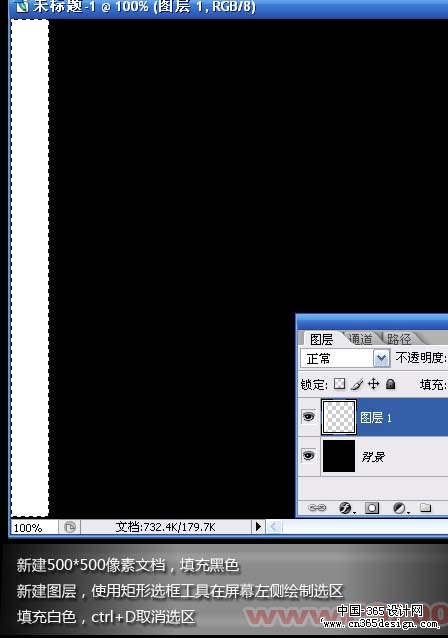Lock image pixels brush icon
Viewport: 448px width, 638px height.
pos(357,384)
